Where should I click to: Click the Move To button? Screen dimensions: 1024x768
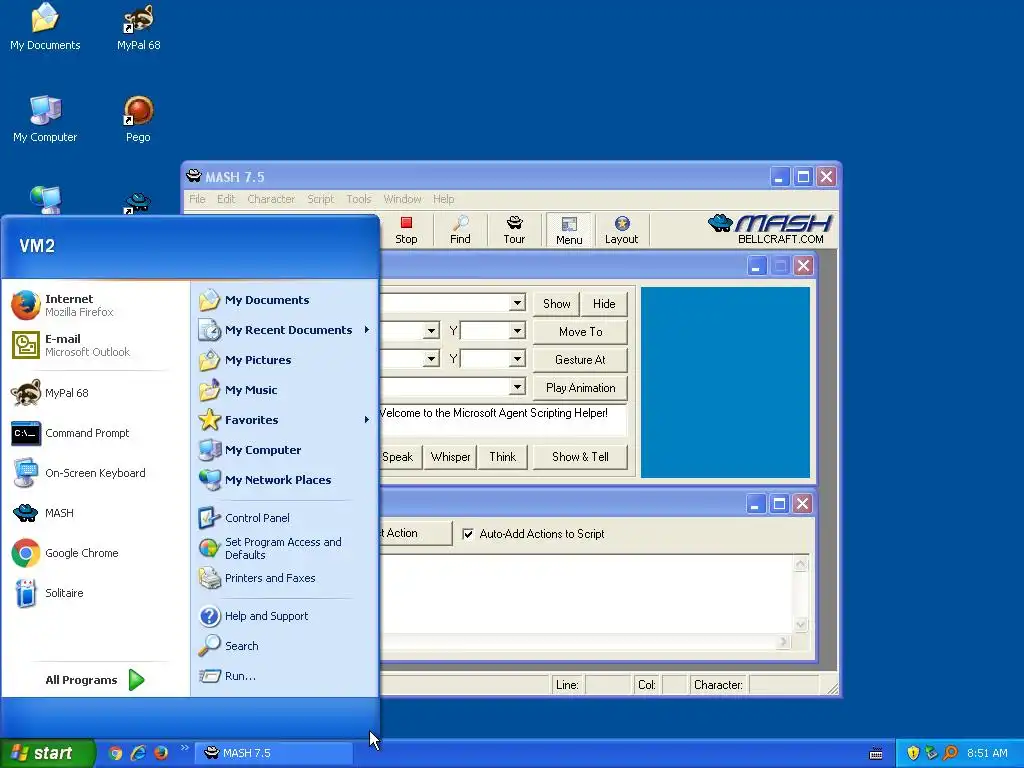581,332
